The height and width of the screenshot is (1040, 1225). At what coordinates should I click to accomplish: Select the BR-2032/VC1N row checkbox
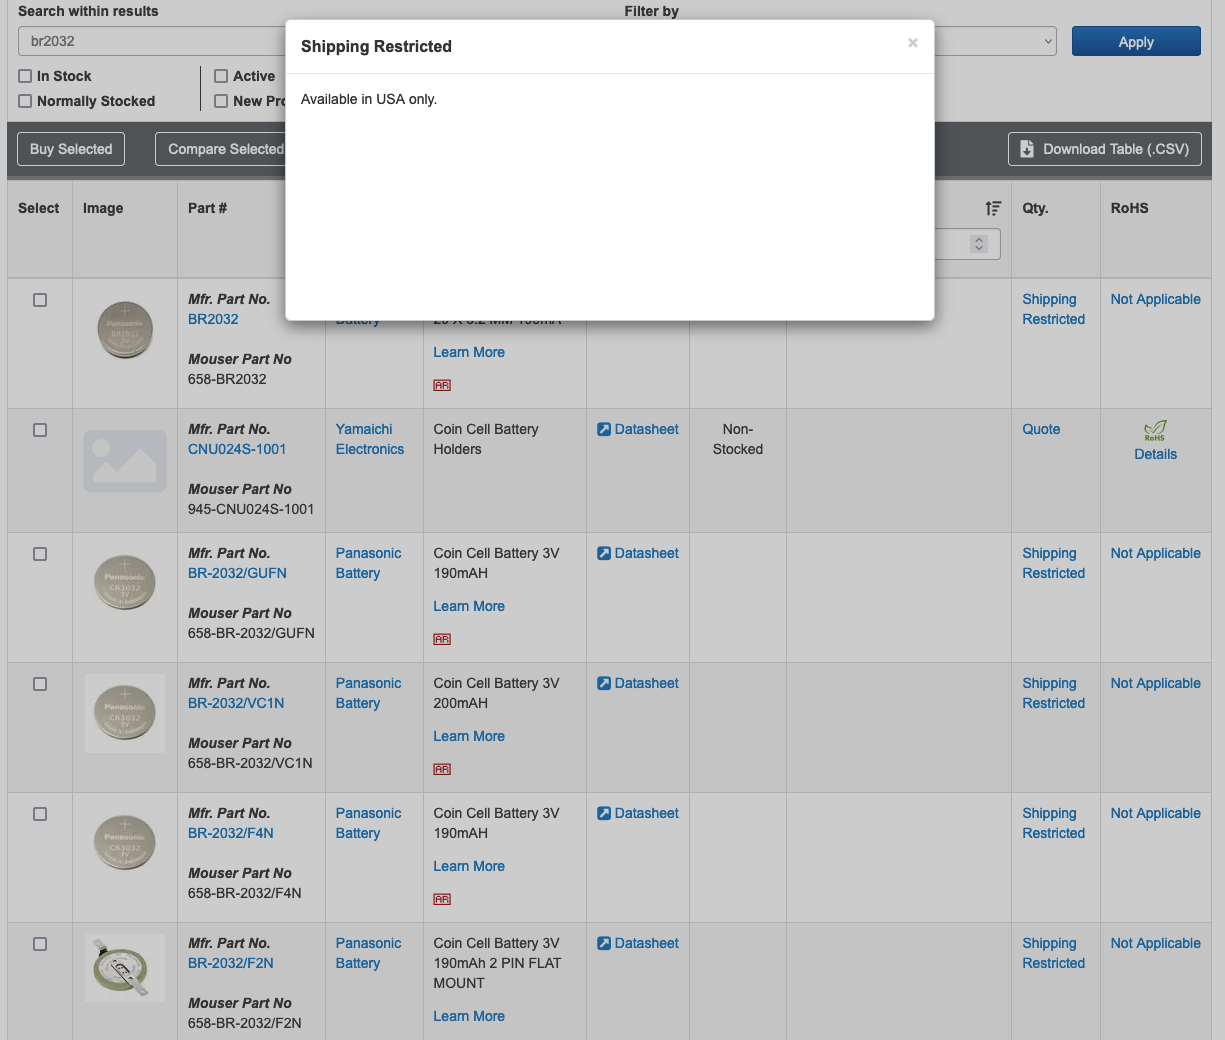coord(40,684)
